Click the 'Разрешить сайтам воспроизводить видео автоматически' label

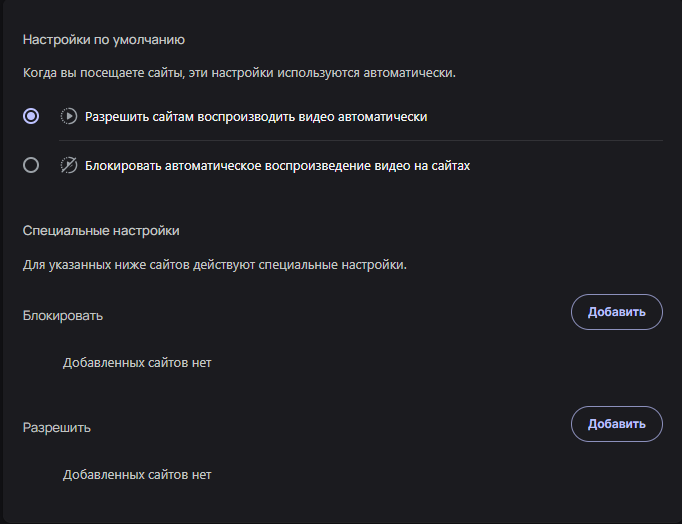(256, 116)
